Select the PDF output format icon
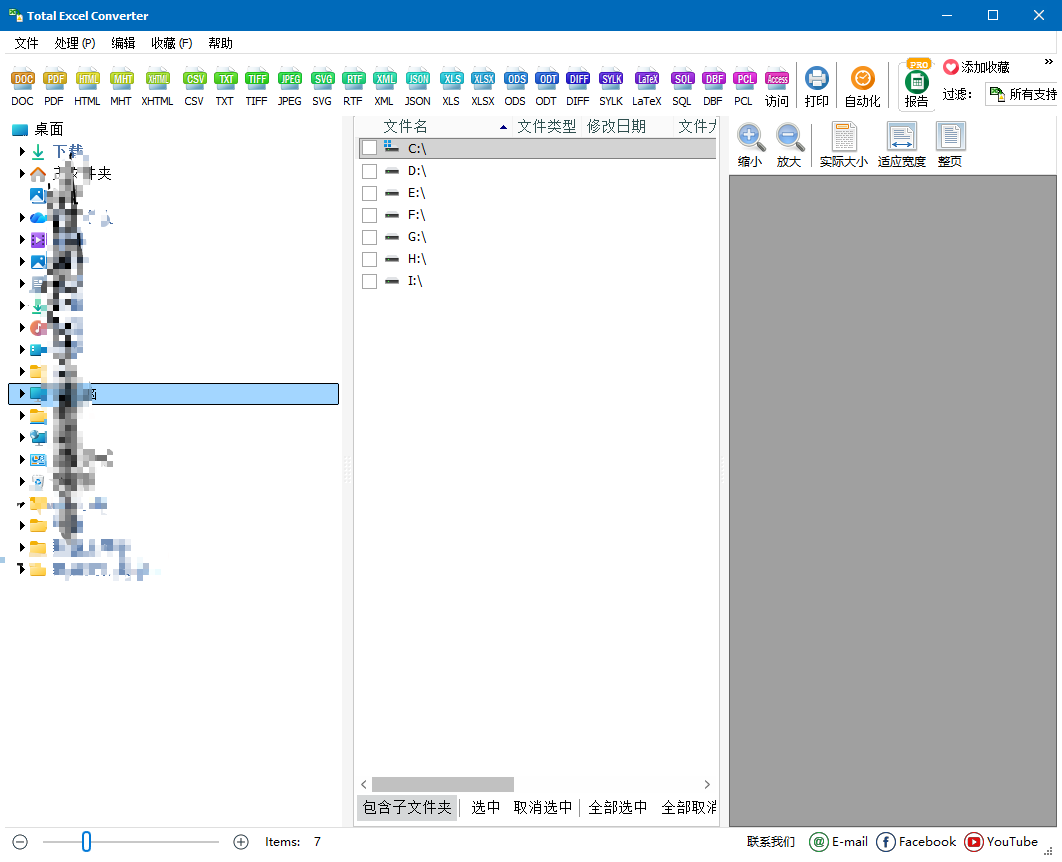1062x862 pixels. (x=55, y=85)
